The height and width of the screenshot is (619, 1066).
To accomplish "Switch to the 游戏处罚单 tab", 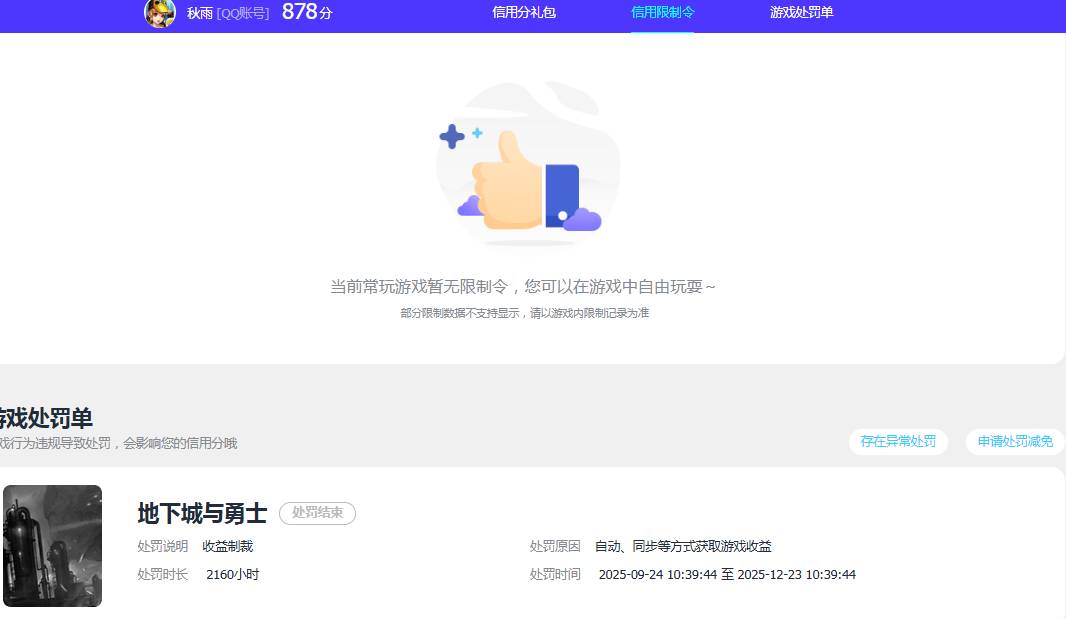I will [800, 14].
